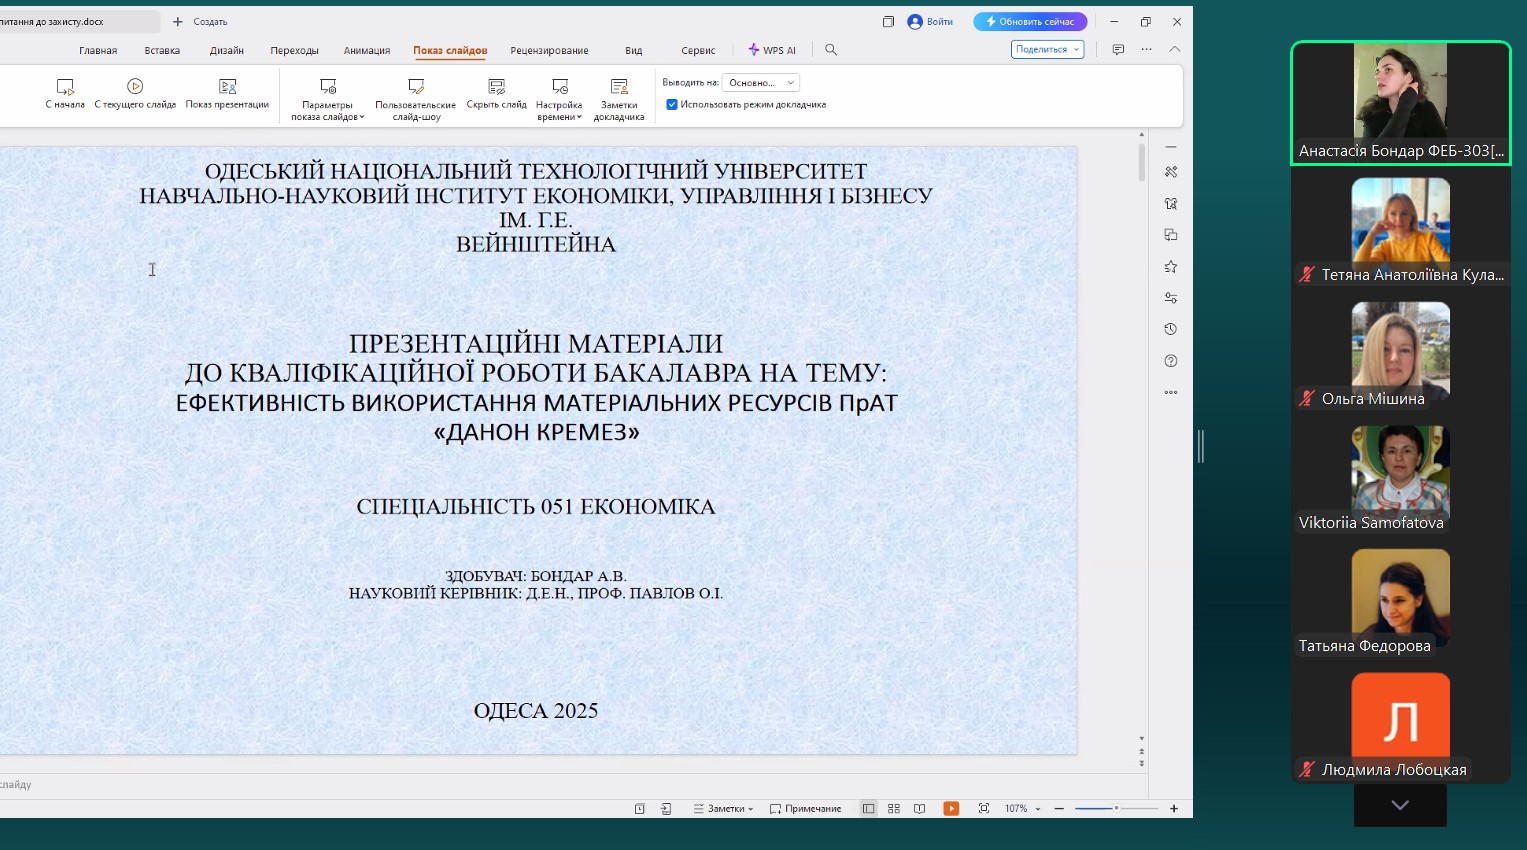
Task: Open the Главная tab
Action: 98,50
